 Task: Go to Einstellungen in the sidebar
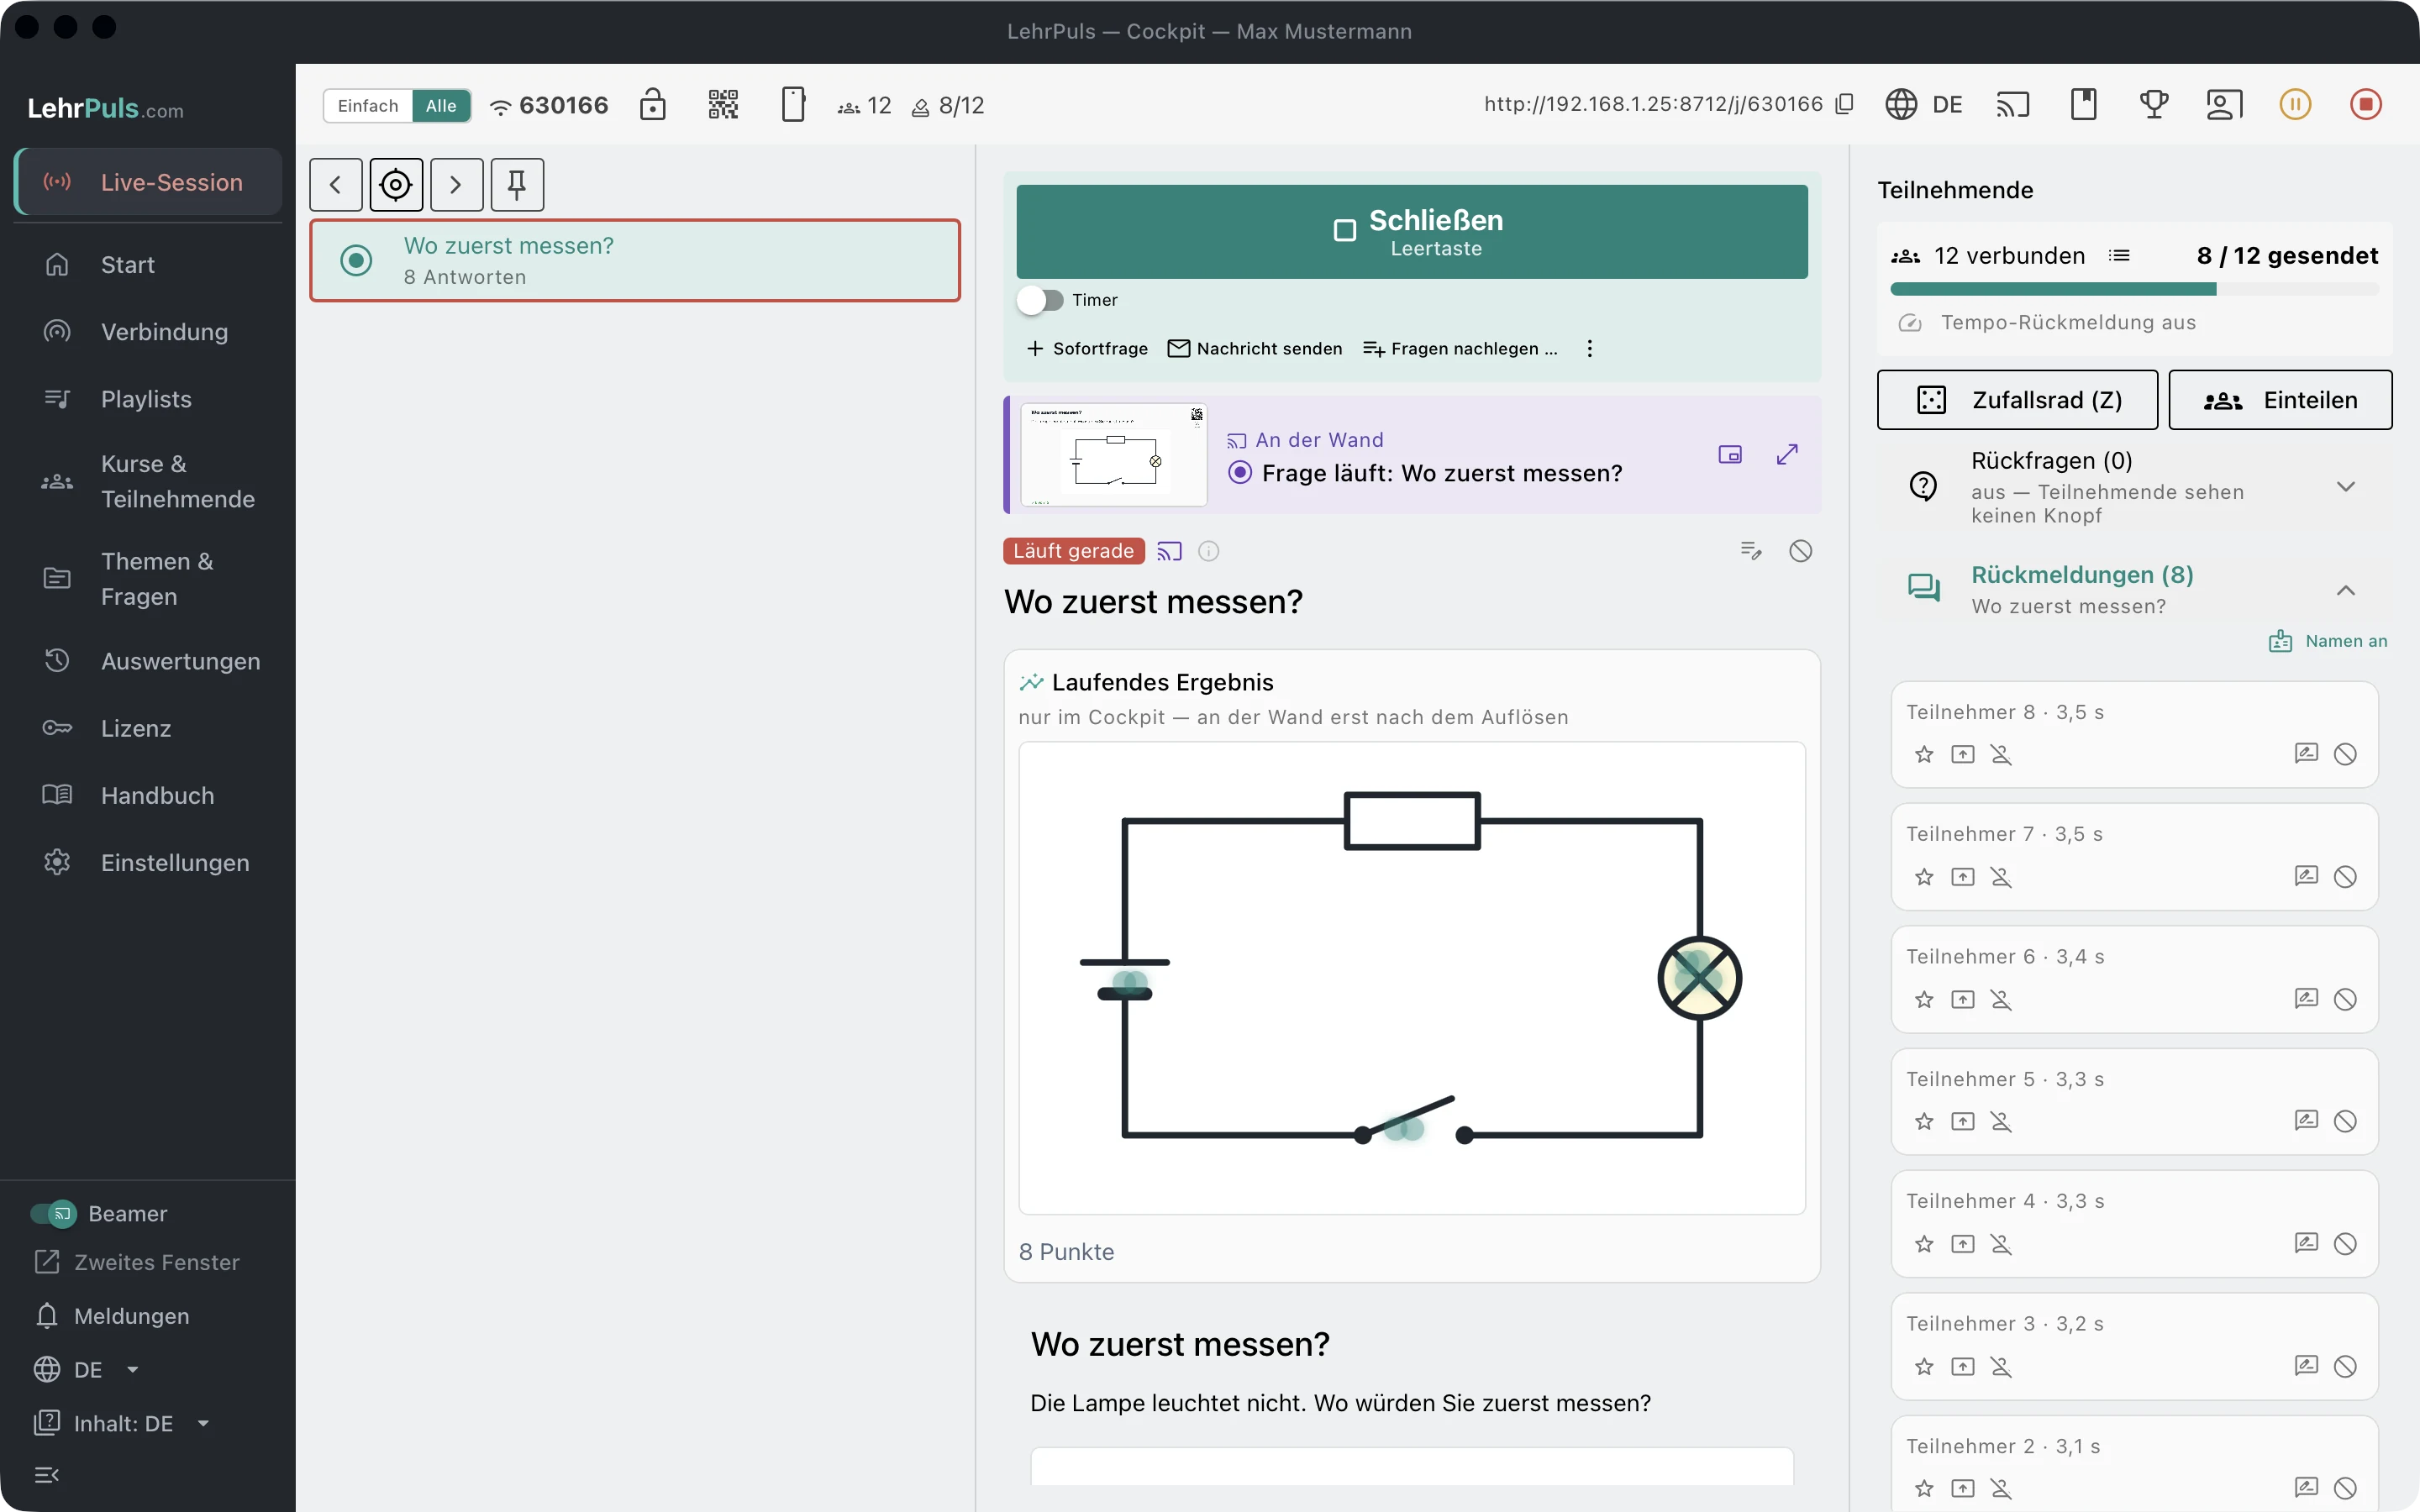coord(148,863)
